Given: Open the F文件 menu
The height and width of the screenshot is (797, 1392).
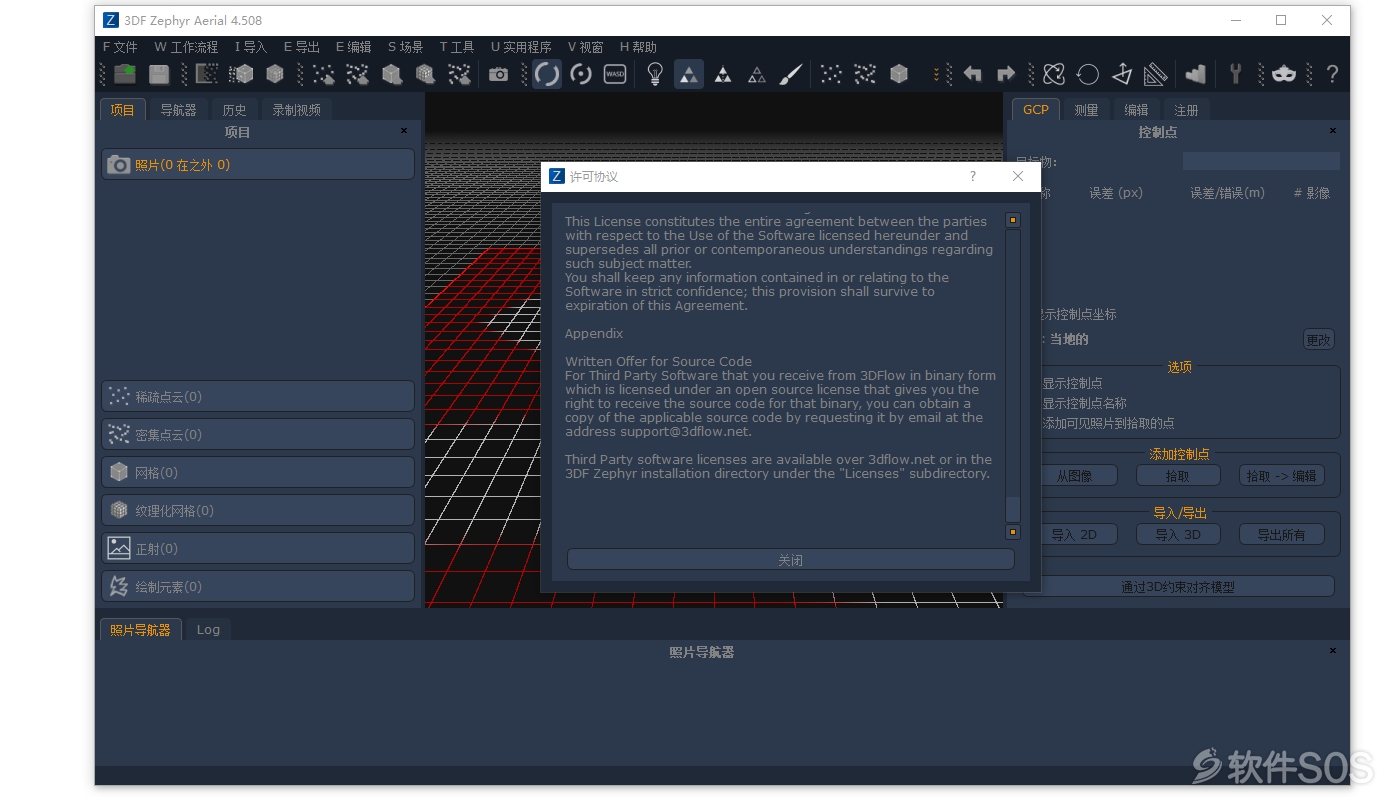Looking at the screenshot, I should coord(120,47).
